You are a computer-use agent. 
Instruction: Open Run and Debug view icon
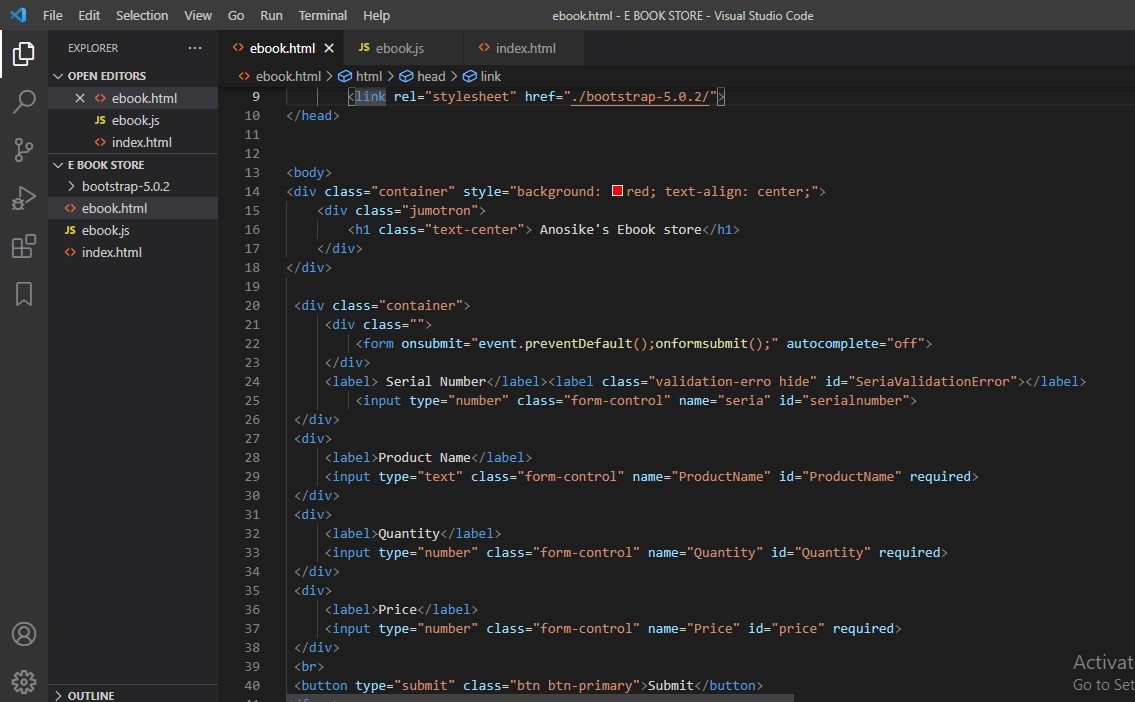tap(23, 198)
